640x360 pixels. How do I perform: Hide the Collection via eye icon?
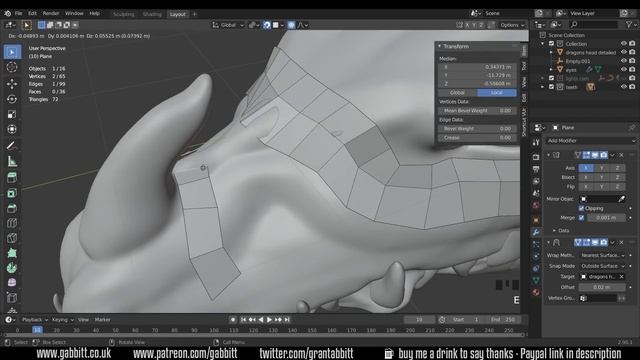pos(623,43)
